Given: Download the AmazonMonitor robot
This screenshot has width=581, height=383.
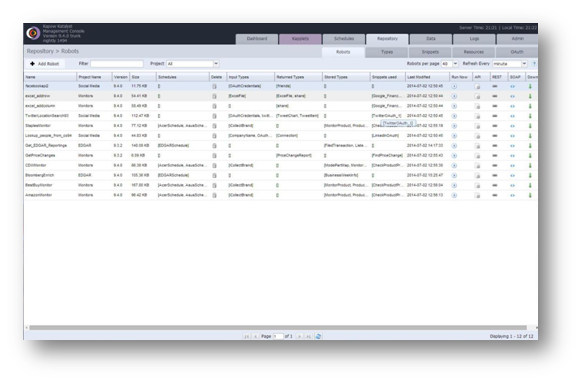Looking at the screenshot, I should pos(530,195).
